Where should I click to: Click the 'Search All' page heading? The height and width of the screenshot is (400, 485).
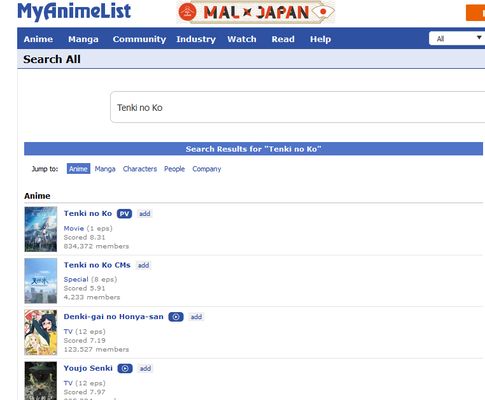(52, 59)
